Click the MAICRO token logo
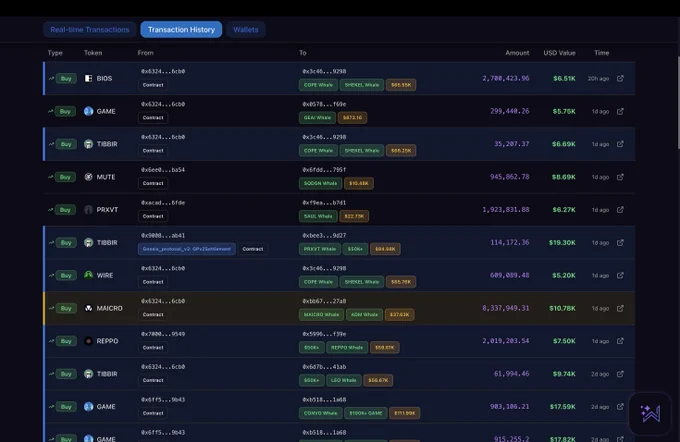Viewport: 680px width, 442px height. 88,308
